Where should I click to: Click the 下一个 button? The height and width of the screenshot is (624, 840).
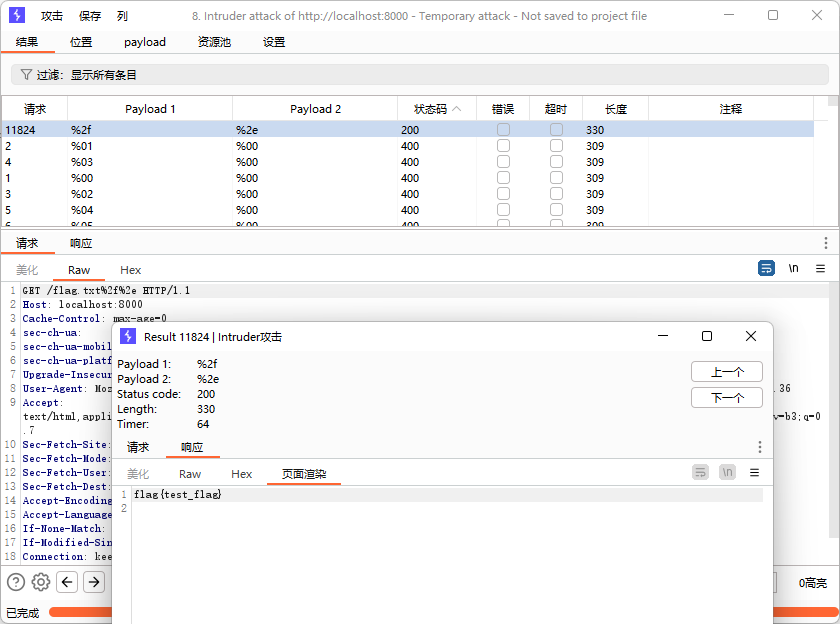[x=727, y=398]
